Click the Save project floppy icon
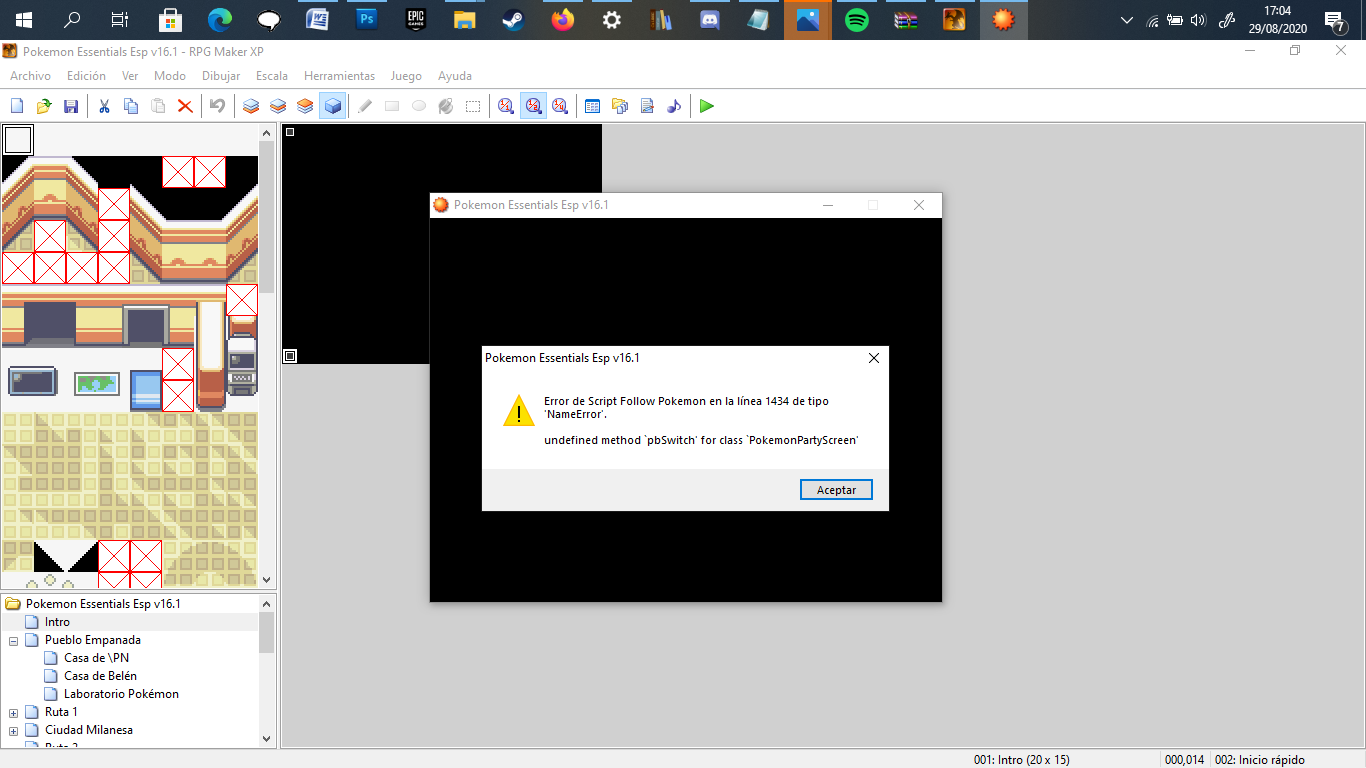Viewport: 1366px width, 768px height. pyautogui.click(x=71, y=106)
